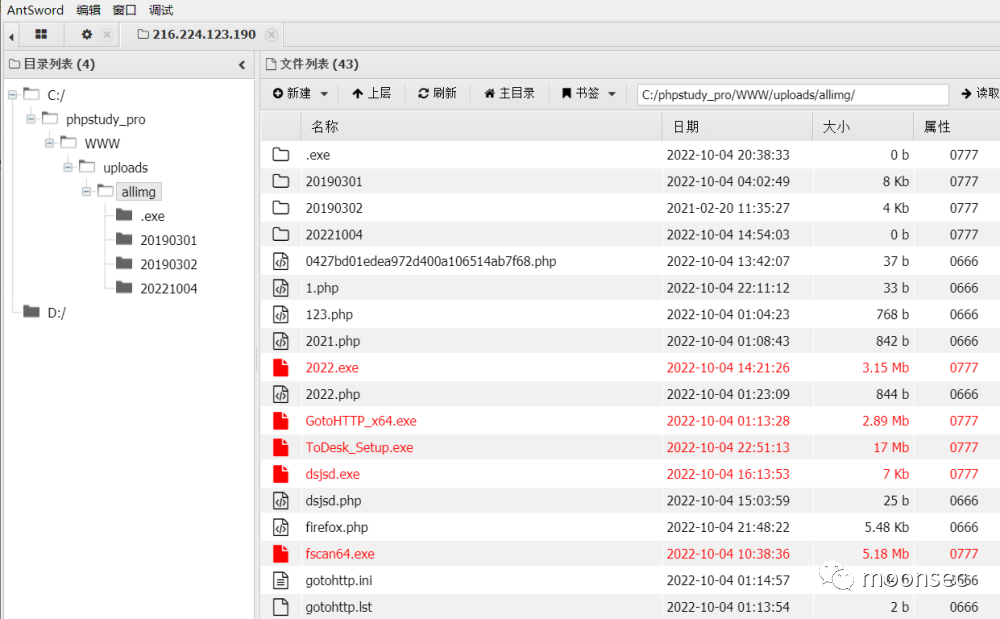Viewport: 1000px width, 619px height.
Task: Click the red file icon for 2022.exe
Action: coord(281,368)
